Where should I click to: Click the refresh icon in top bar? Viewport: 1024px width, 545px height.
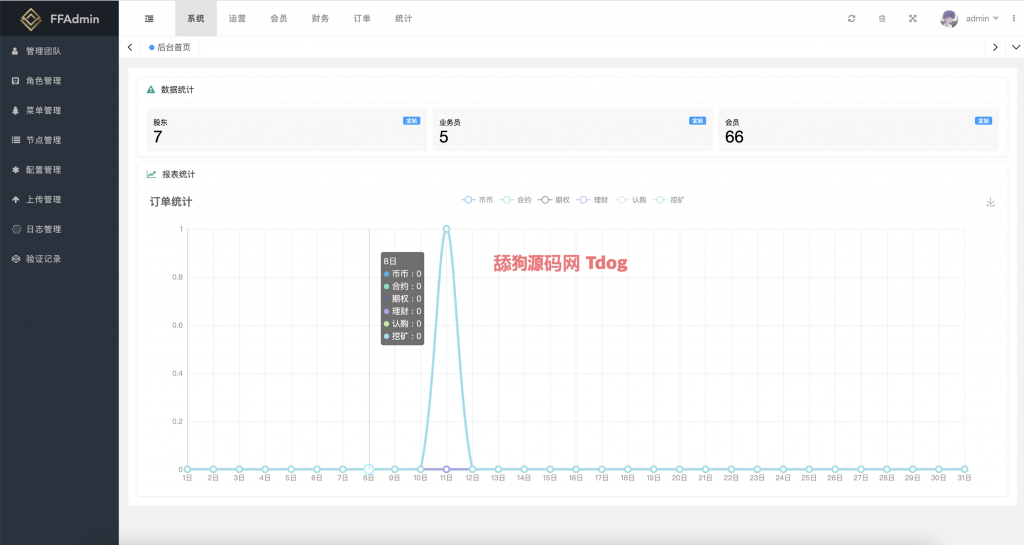[851, 18]
